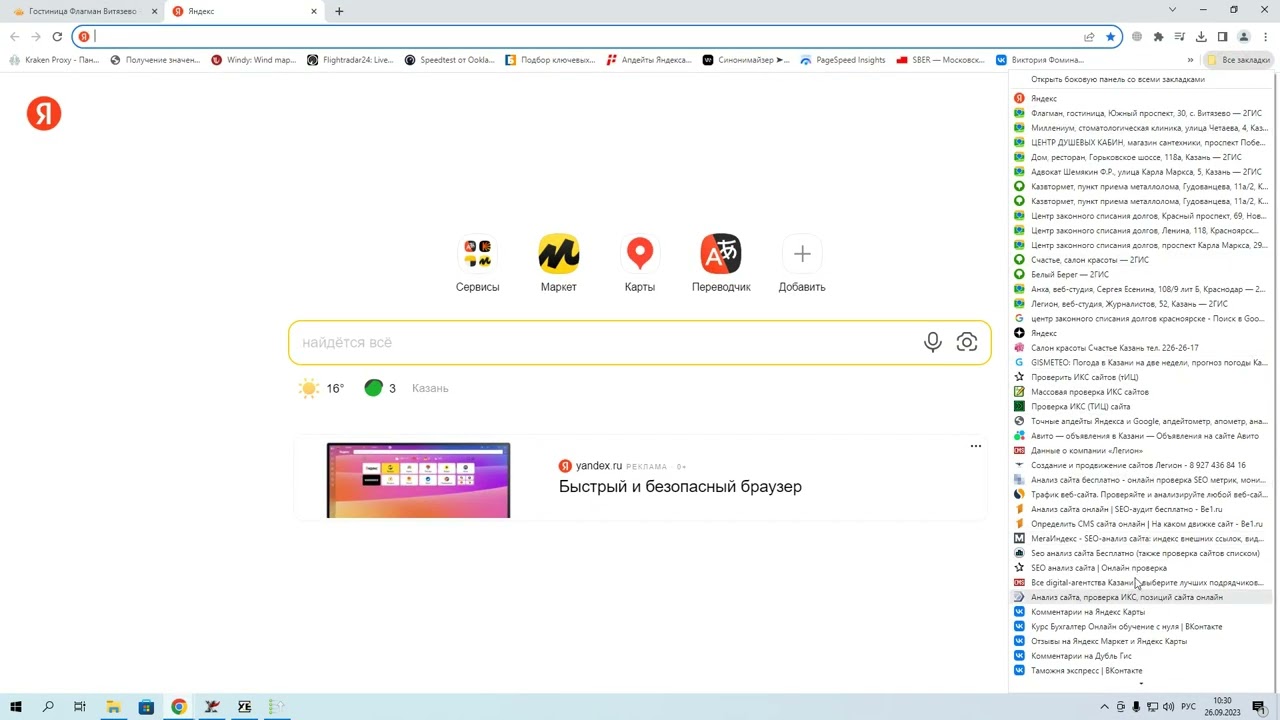
Task: Open the Все закладки folder
Action: (x=1239, y=60)
